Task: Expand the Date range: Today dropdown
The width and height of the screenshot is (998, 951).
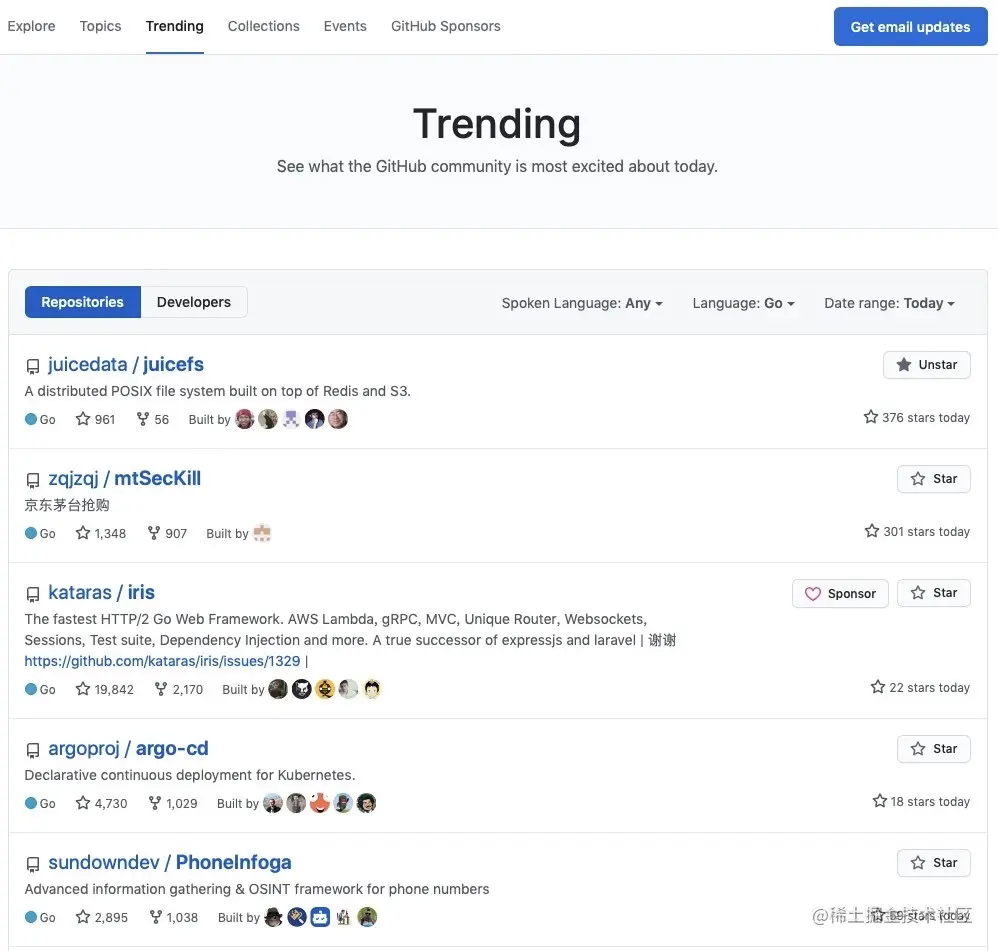Action: [x=889, y=303]
